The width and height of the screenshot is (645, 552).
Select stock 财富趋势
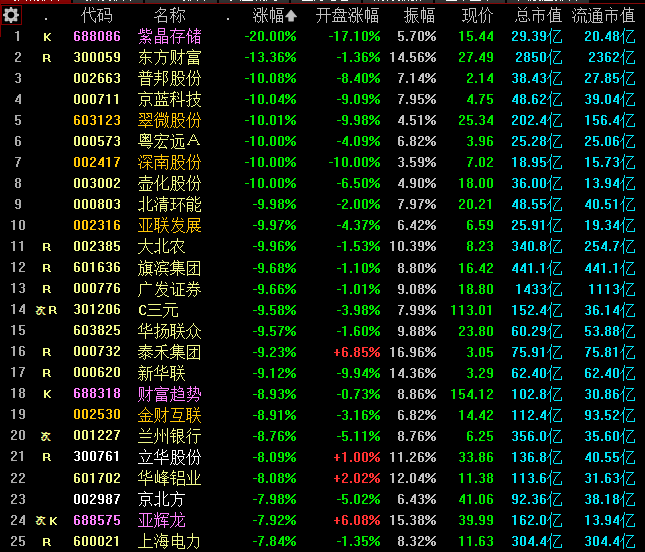click(x=169, y=394)
